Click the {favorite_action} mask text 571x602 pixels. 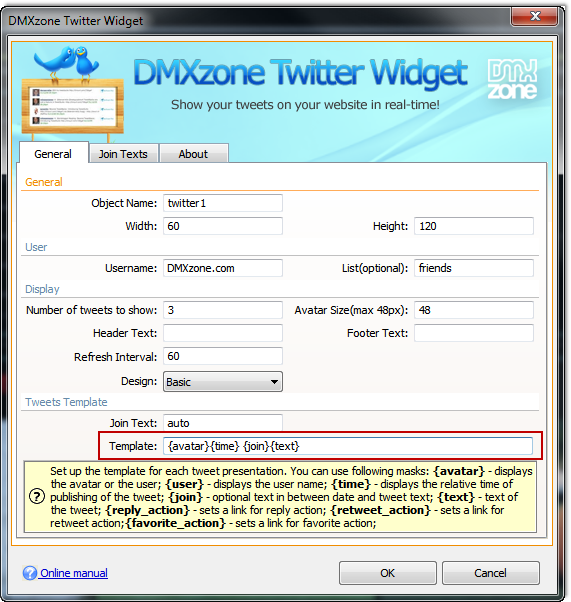(x=175, y=523)
